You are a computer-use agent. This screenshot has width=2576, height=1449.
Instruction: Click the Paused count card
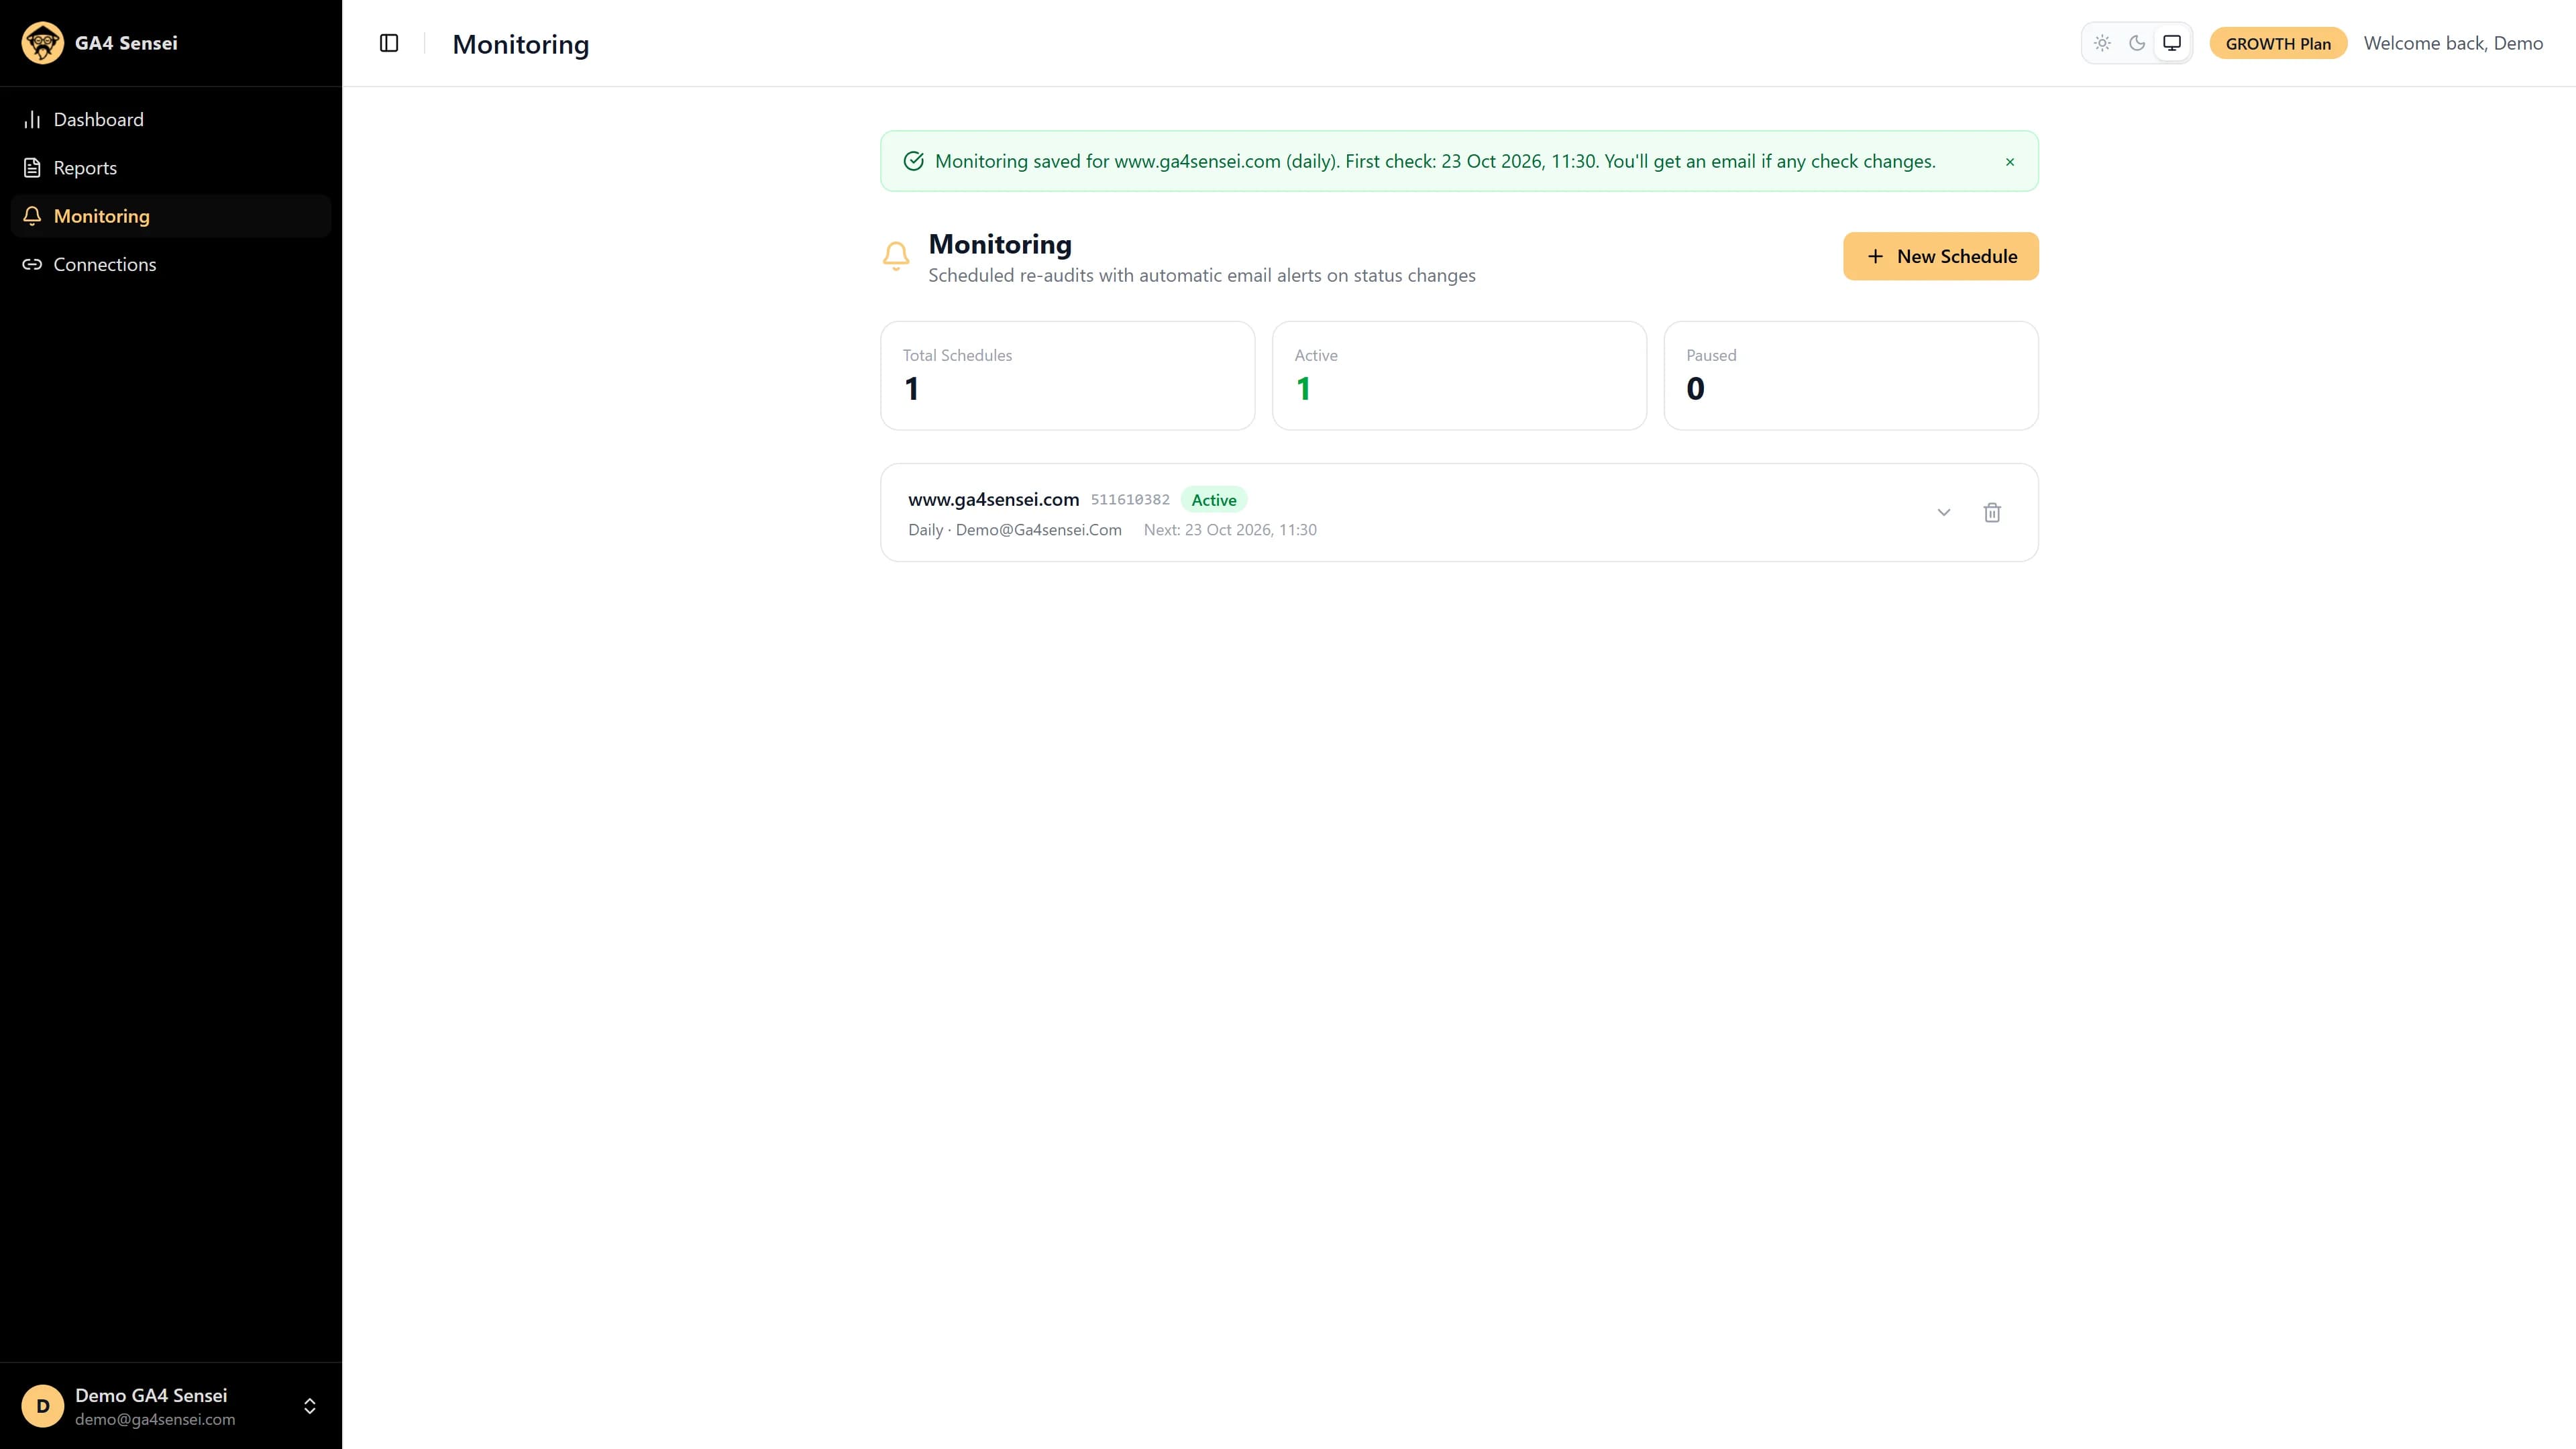(x=1851, y=376)
